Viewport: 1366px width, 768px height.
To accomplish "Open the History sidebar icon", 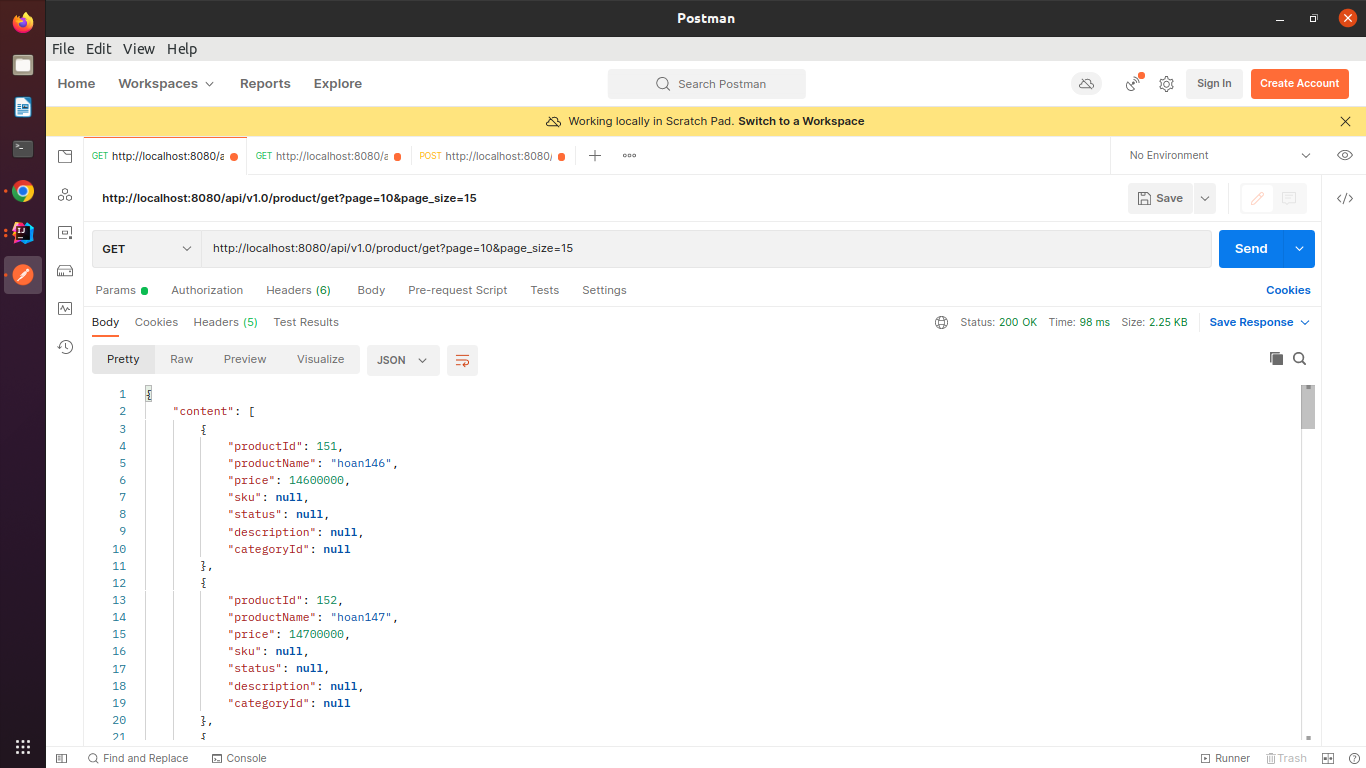I will 65,346.
